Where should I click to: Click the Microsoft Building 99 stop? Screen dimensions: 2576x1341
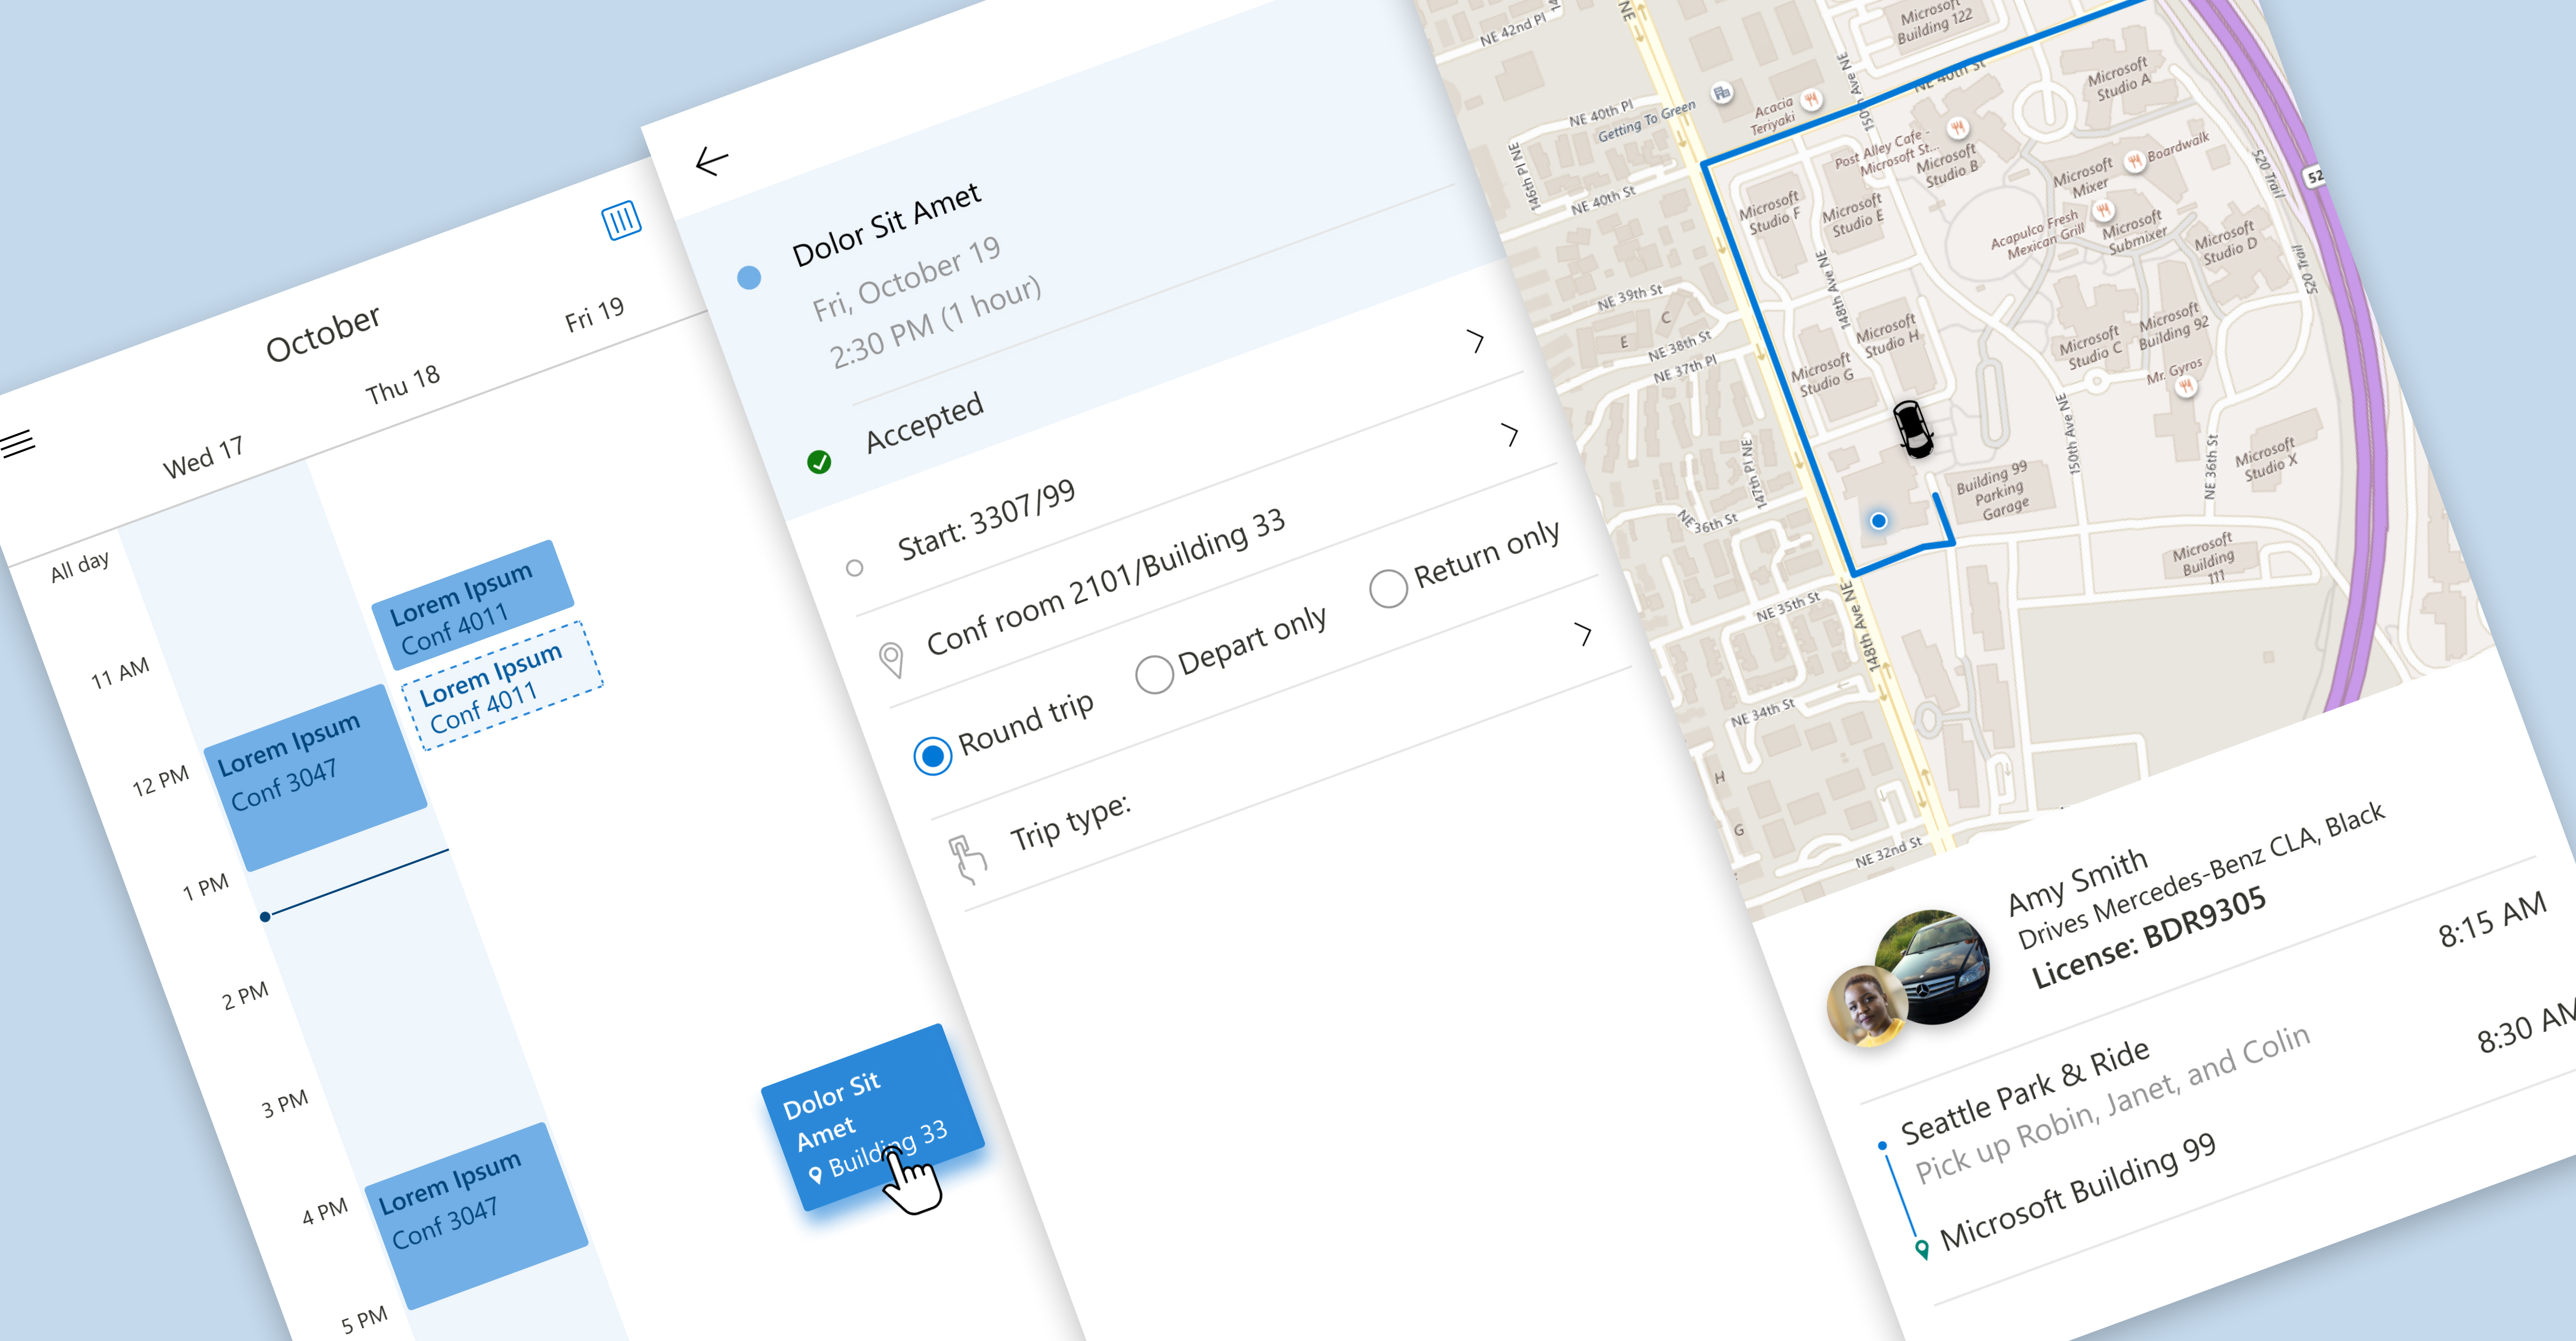pyautogui.click(x=2078, y=1192)
